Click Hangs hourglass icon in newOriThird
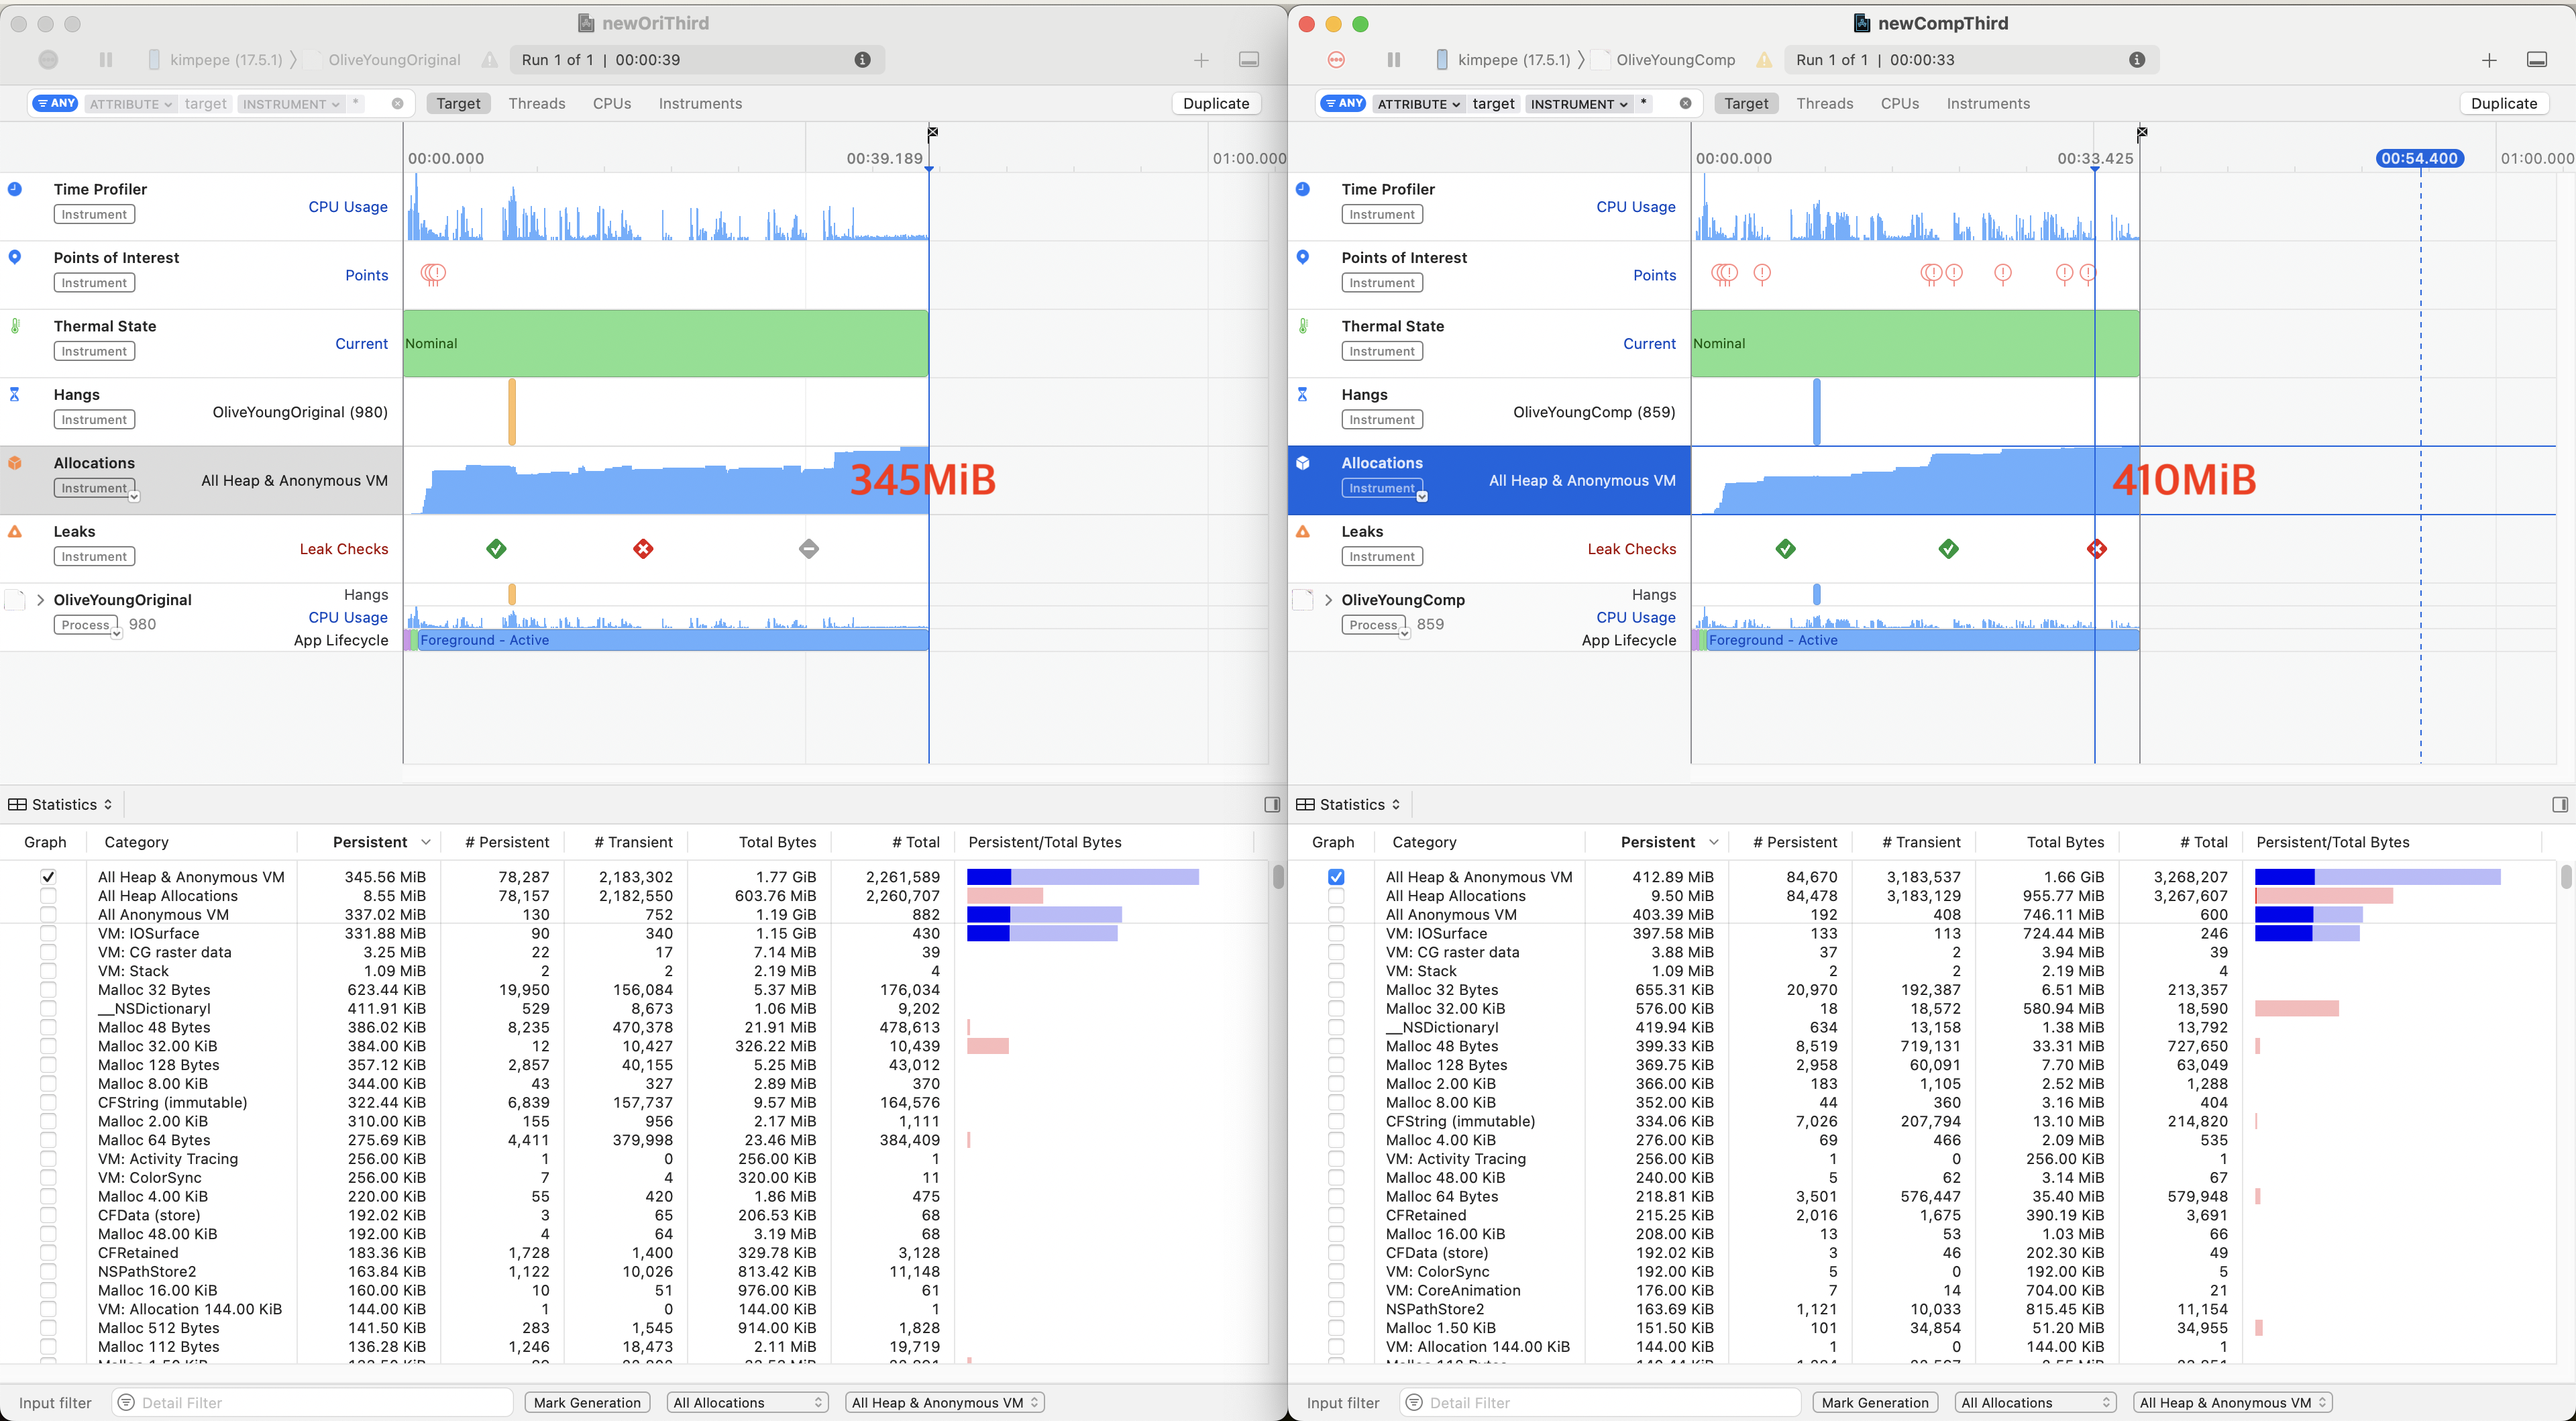Viewport: 2576px width, 1421px height. click(x=15, y=394)
